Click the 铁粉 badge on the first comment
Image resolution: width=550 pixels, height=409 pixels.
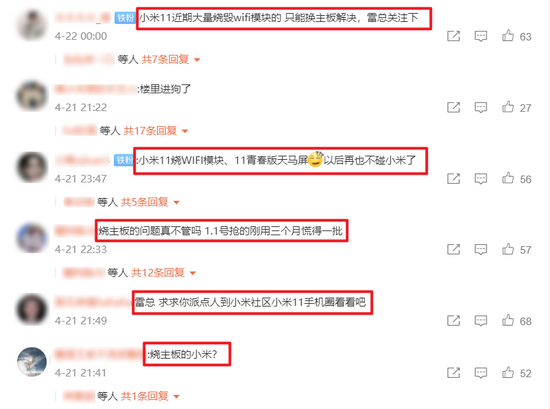[125, 18]
